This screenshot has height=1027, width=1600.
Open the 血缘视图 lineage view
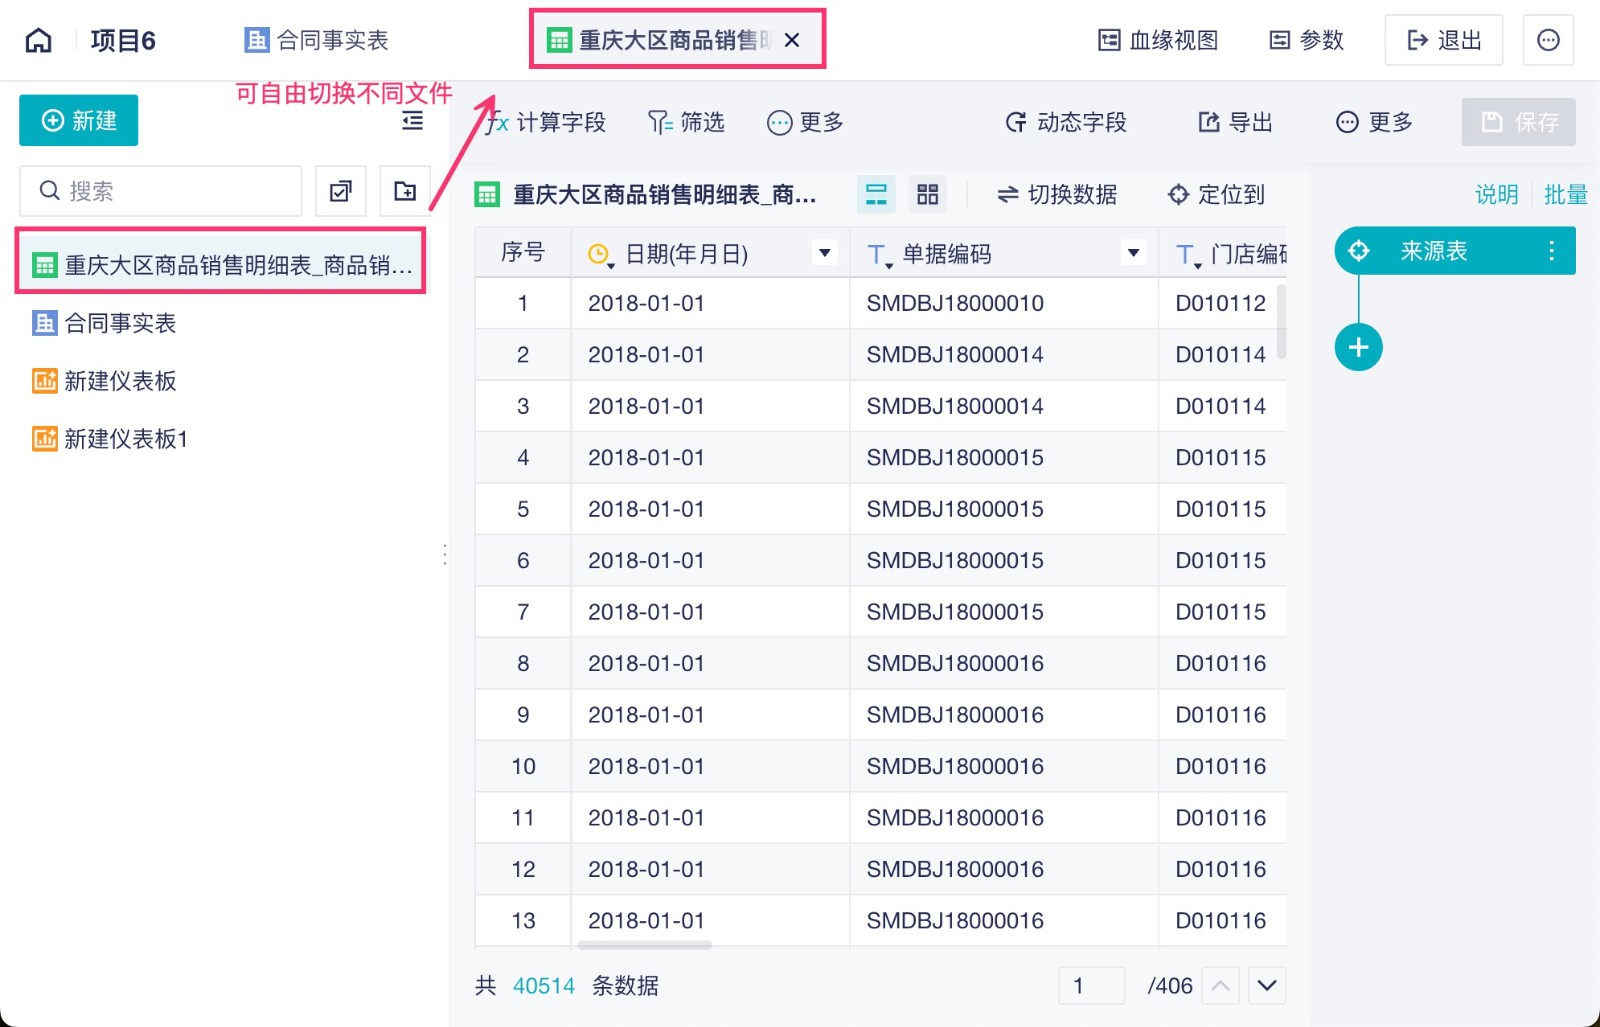click(x=1157, y=40)
